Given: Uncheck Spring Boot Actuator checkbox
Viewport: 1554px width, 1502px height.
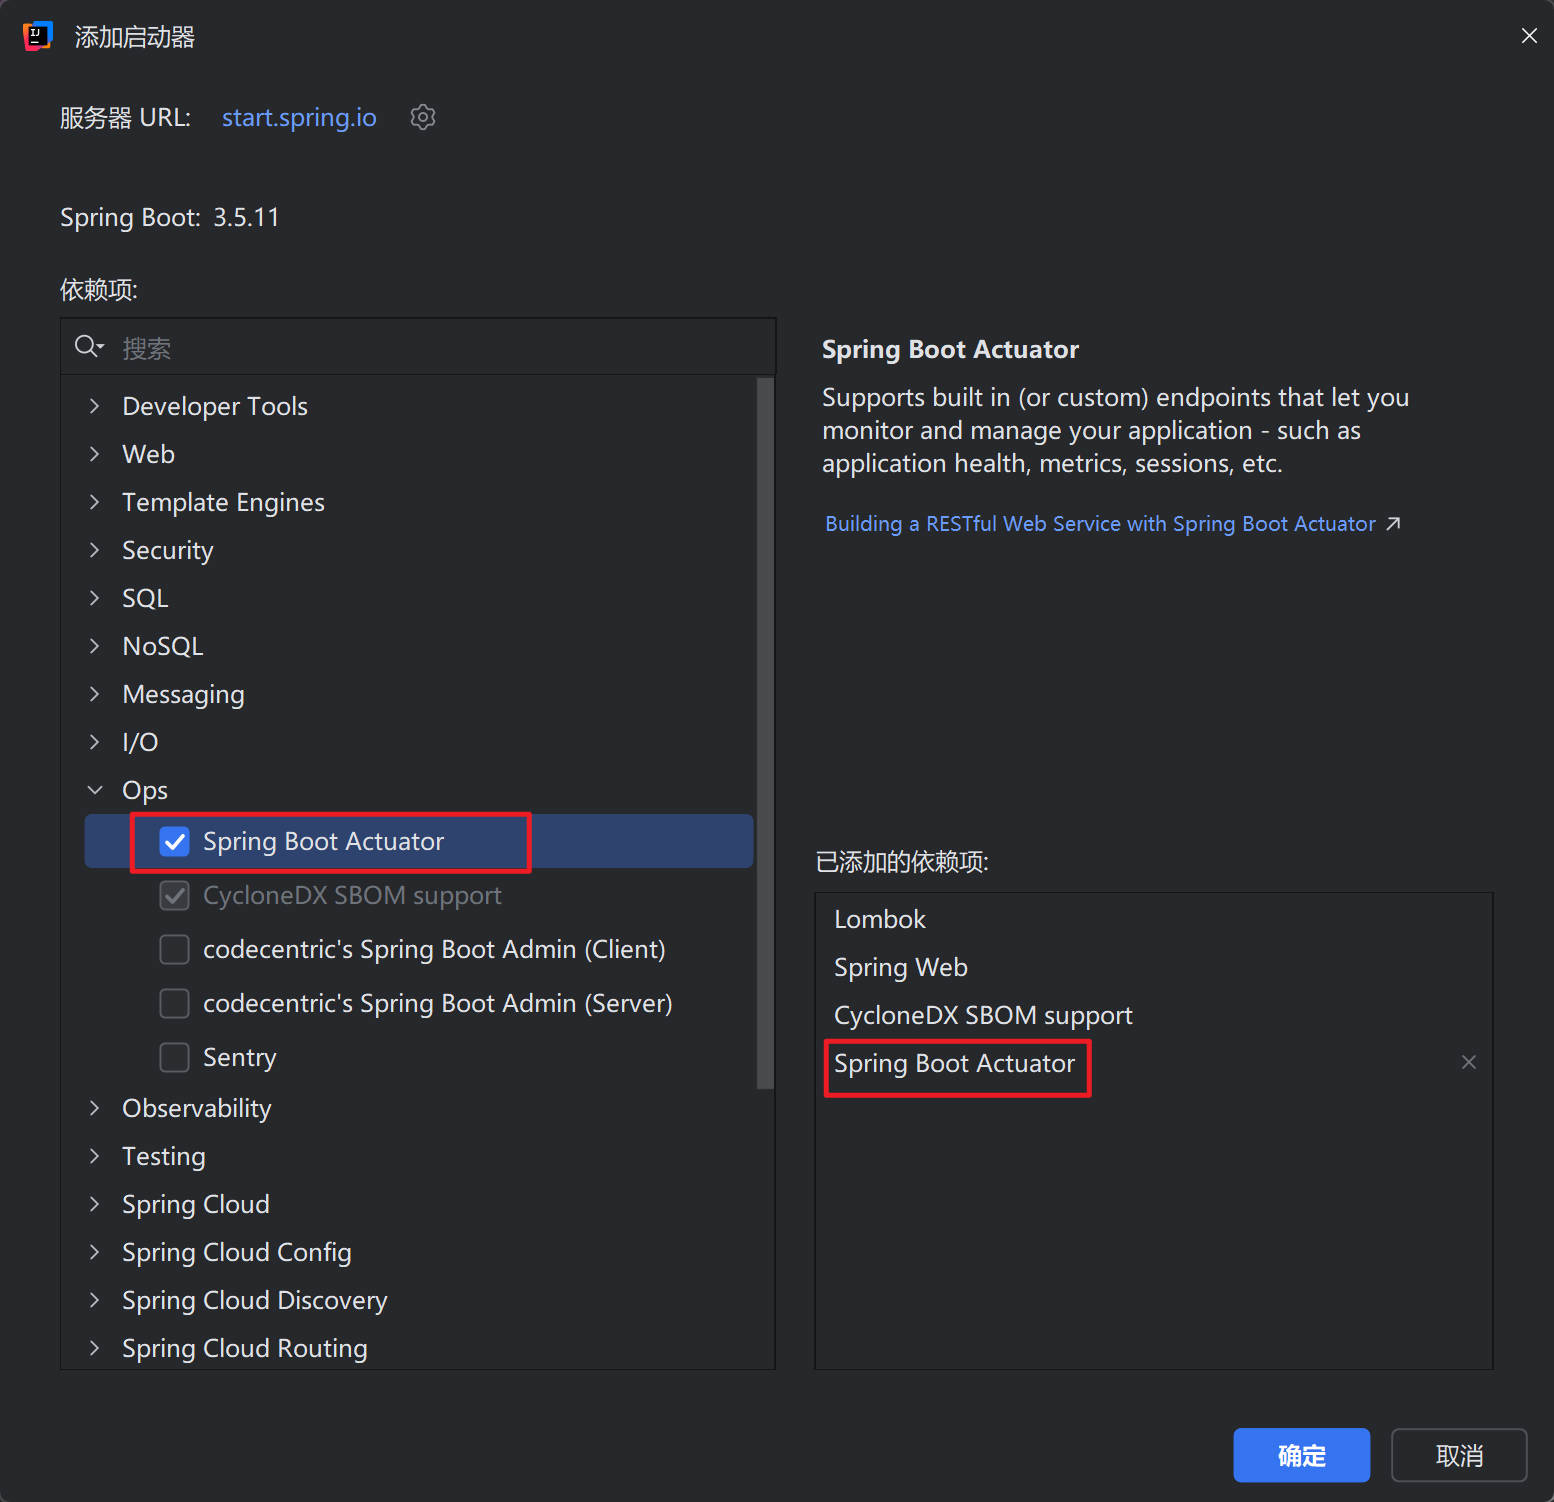Looking at the screenshot, I should (175, 842).
